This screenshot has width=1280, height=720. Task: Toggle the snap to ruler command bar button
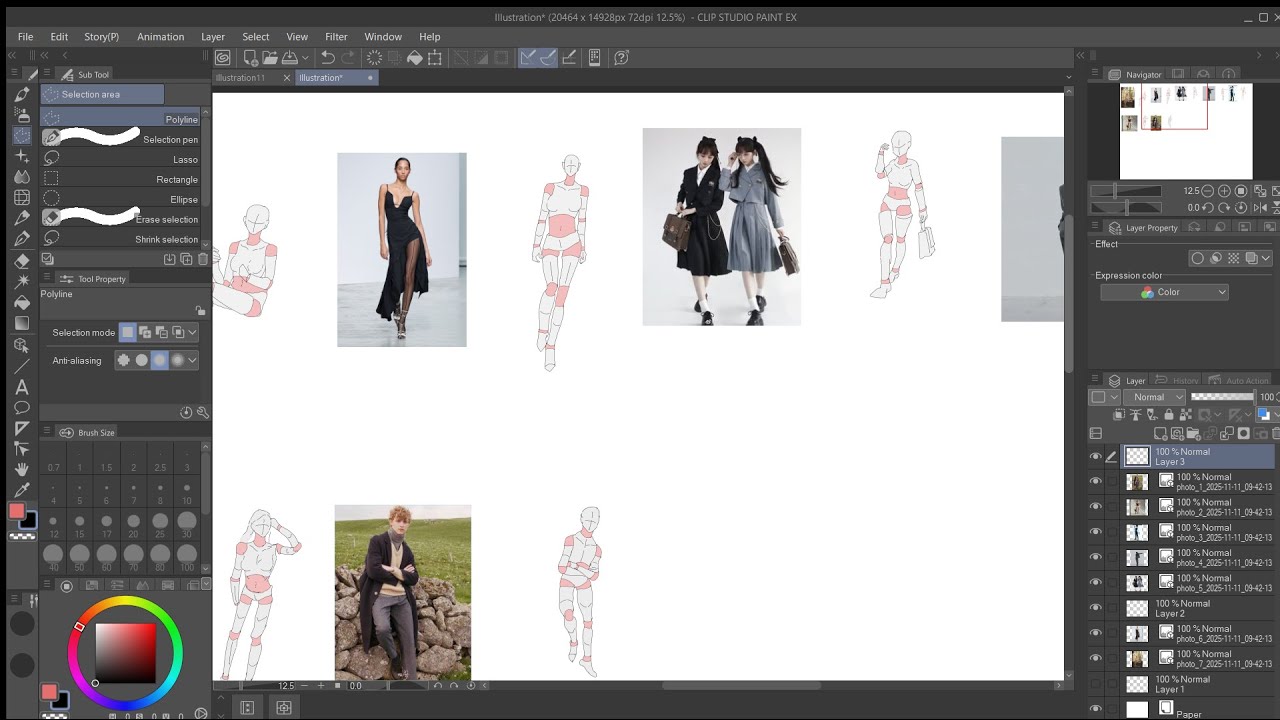click(528, 58)
